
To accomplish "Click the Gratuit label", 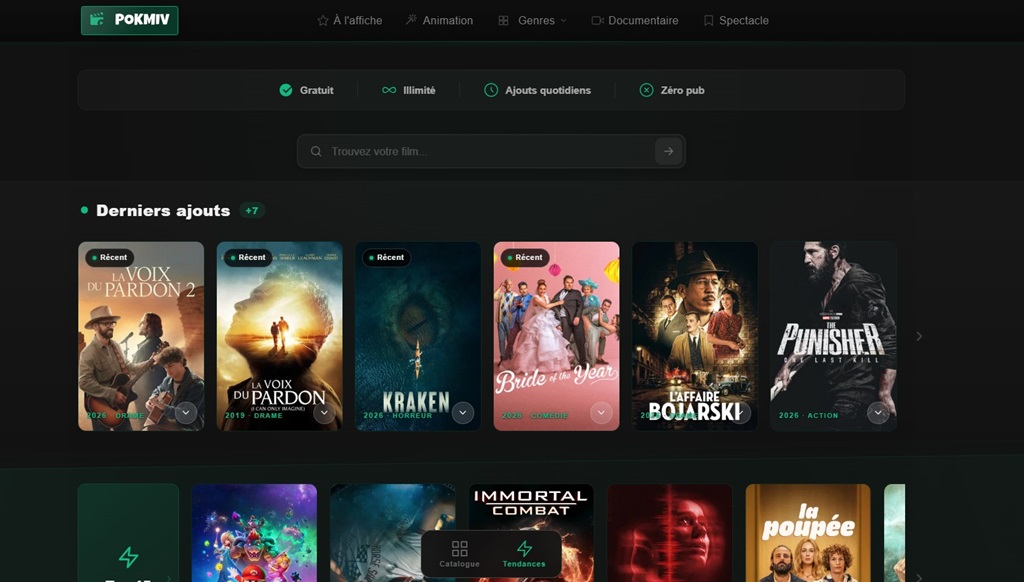I will coord(317,90).
